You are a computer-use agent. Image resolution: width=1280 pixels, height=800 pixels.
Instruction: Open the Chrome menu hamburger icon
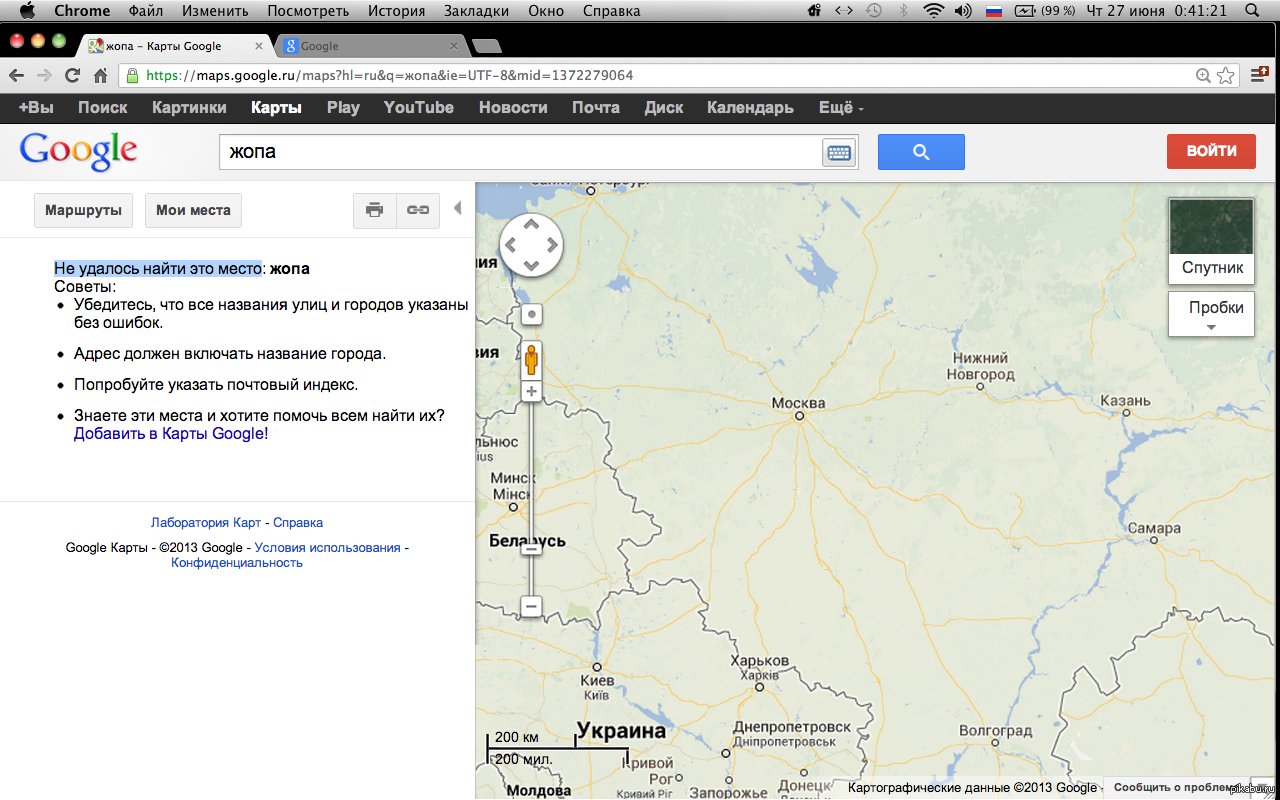coord(1260,75)
